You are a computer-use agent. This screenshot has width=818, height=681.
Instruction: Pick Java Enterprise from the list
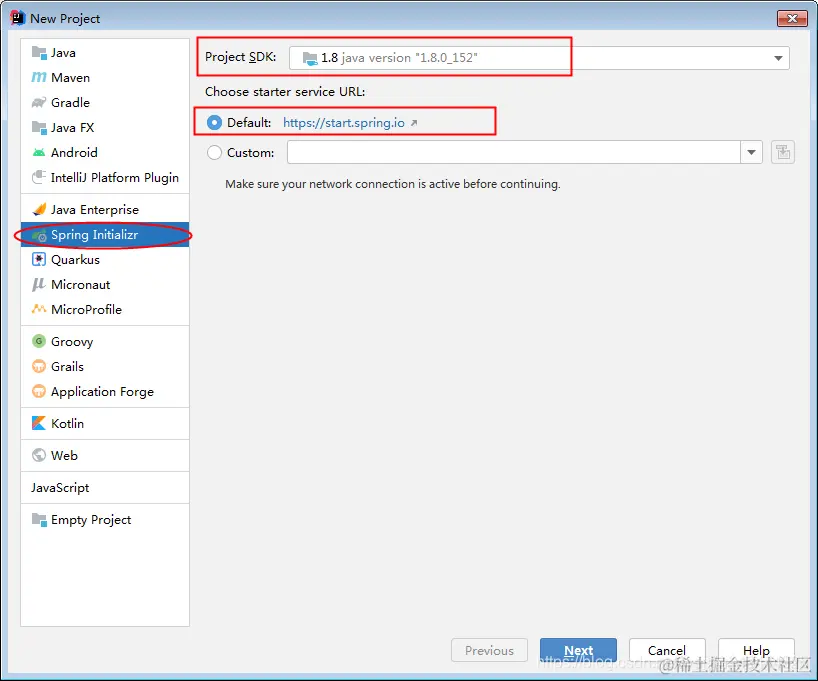click(x=105, y=210)
